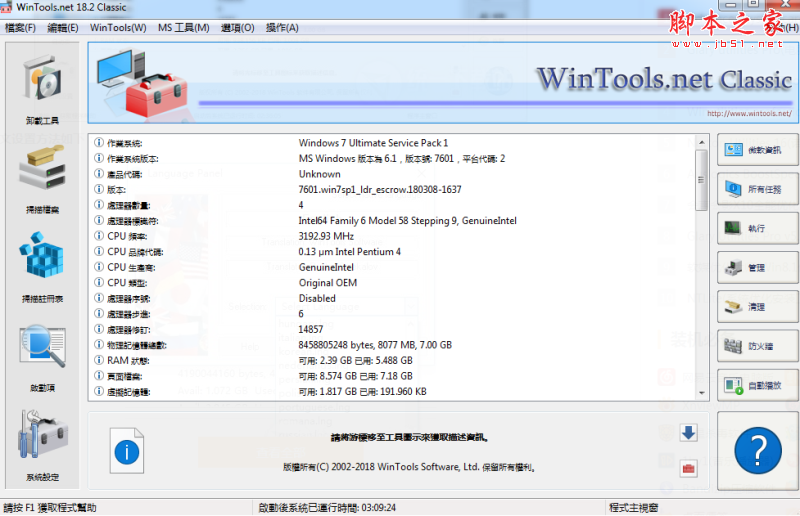
Task: Click the 防火牆 firewall button
Action: coord(758,346)
